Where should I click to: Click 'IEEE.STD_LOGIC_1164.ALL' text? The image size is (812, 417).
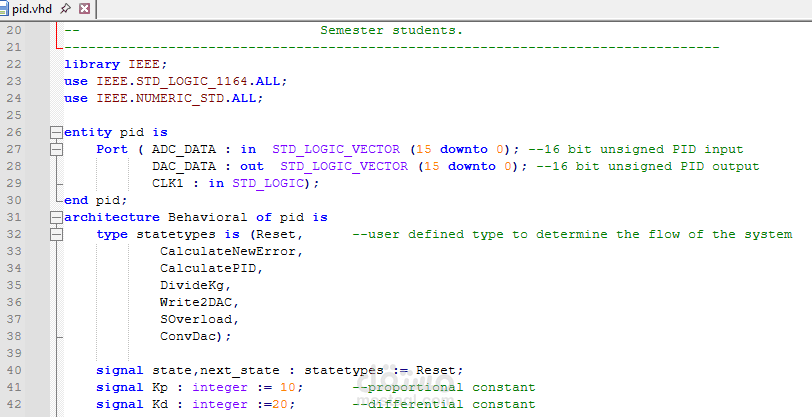pyautogui.click(x=188, y=81)
